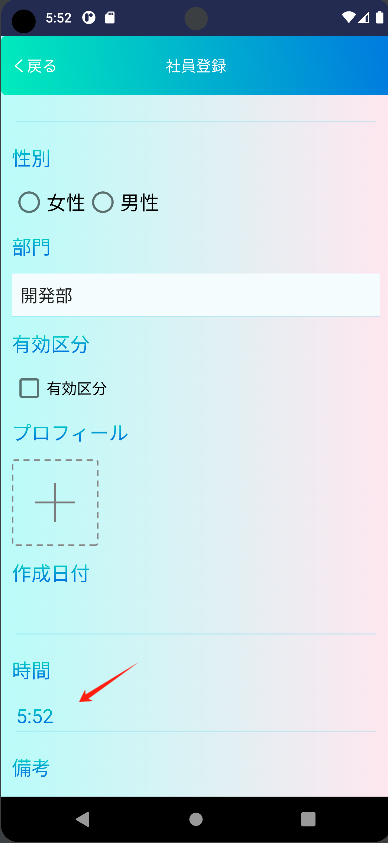
Task: Click the status bar clock showing 5:52
Action: (x=59, y=18)
